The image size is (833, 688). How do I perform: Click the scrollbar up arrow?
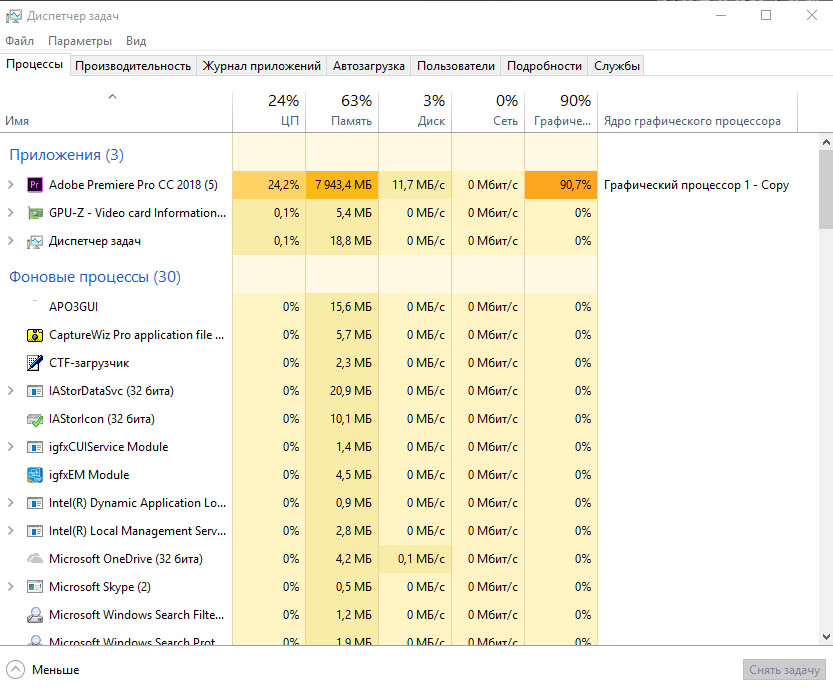(x=826, y=142)
